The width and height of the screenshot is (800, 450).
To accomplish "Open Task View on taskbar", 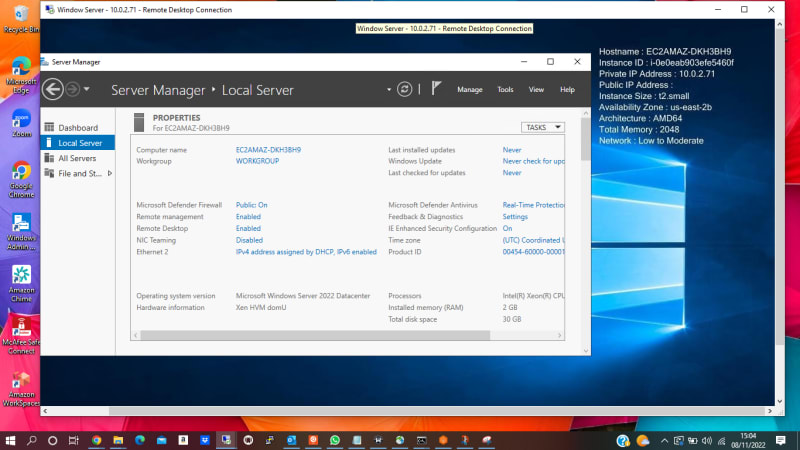I will 74,440.
